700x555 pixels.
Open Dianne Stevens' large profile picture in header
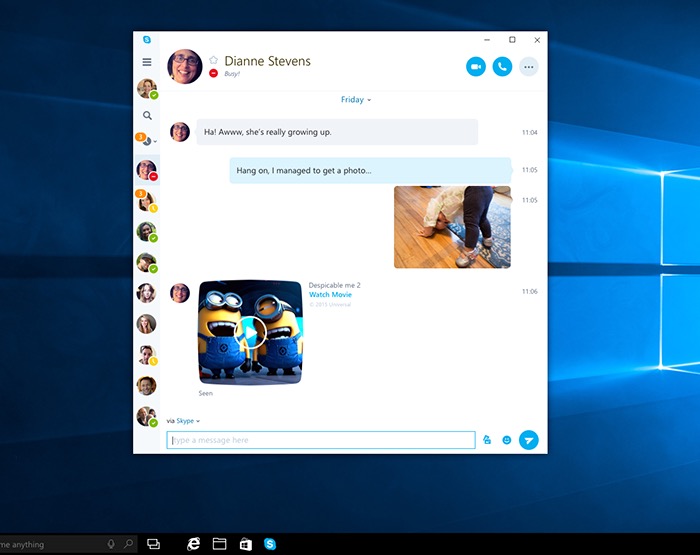click(x=185, y=66)
